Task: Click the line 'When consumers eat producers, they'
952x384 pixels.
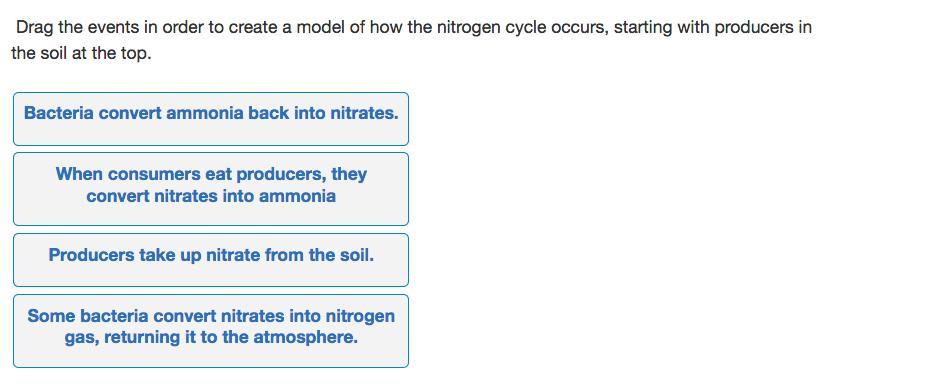Action: [211, 174]
